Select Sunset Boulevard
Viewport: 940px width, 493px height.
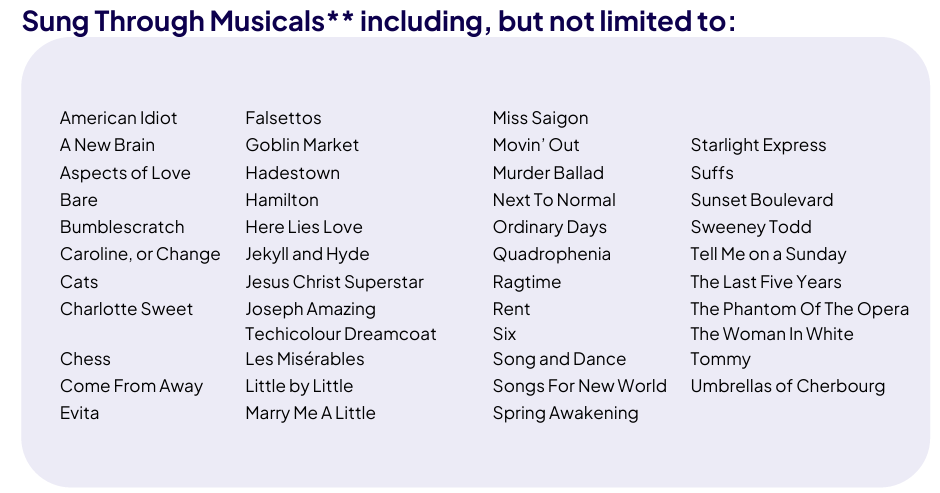click(762, 200)
